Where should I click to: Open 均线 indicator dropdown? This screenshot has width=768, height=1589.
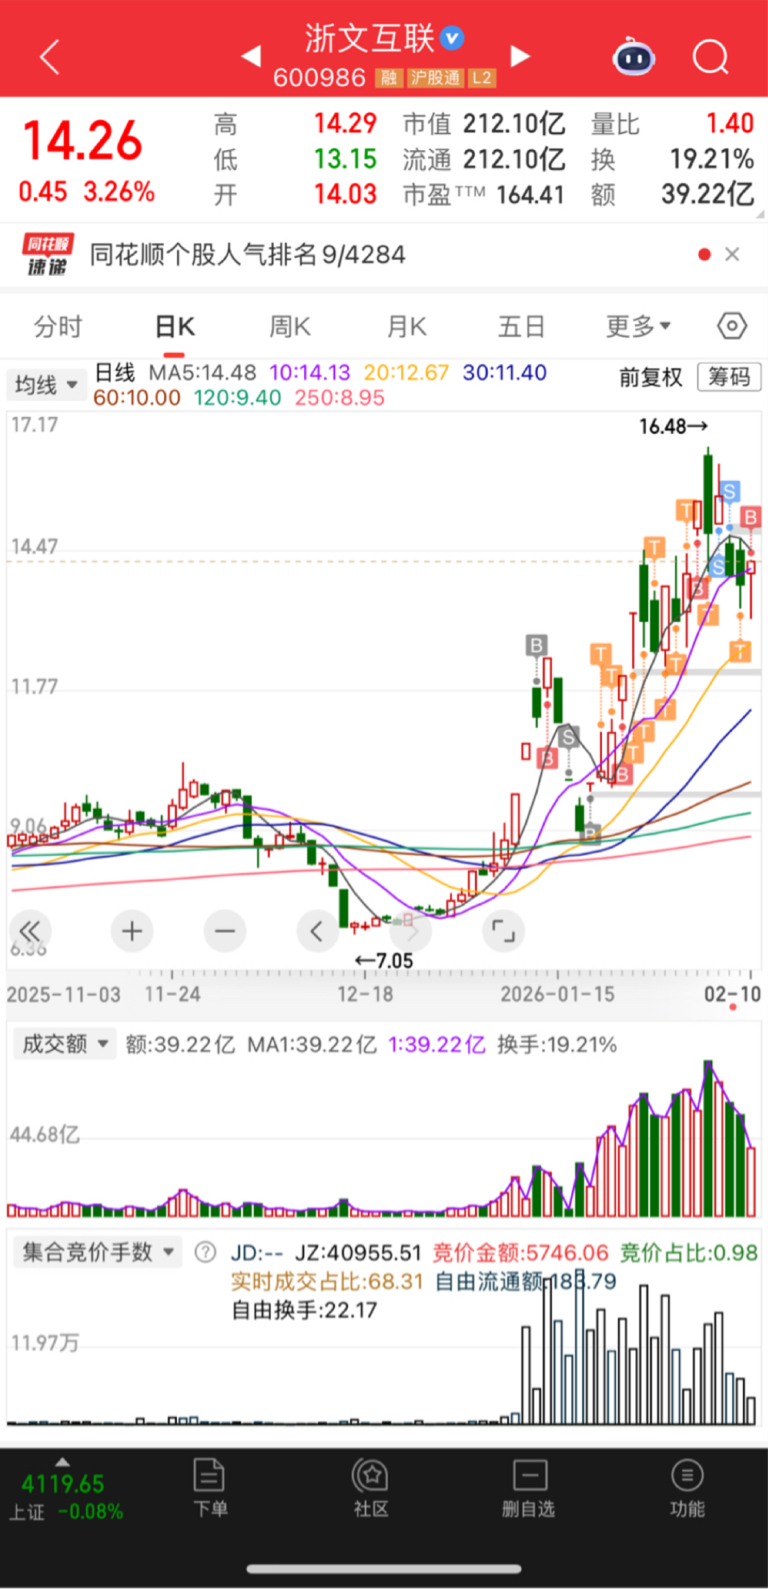[46, 384]
